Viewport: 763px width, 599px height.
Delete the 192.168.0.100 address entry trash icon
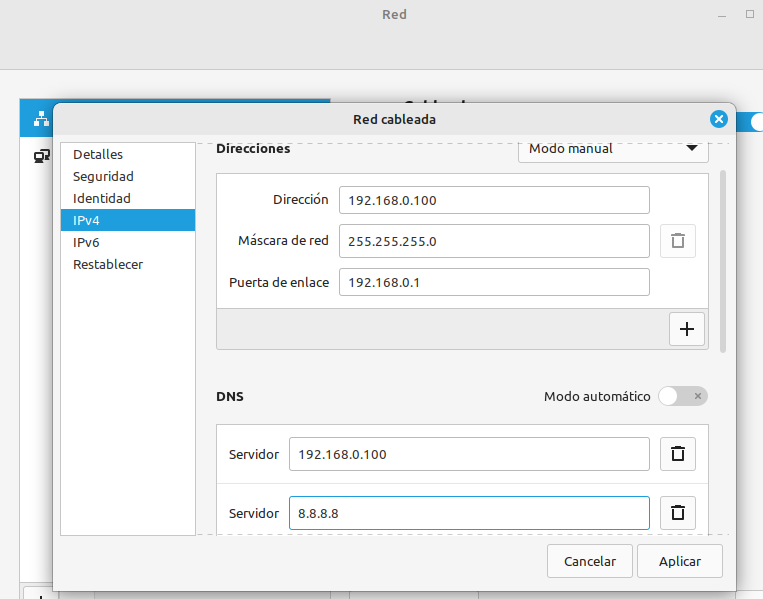[x=677, y=241]
